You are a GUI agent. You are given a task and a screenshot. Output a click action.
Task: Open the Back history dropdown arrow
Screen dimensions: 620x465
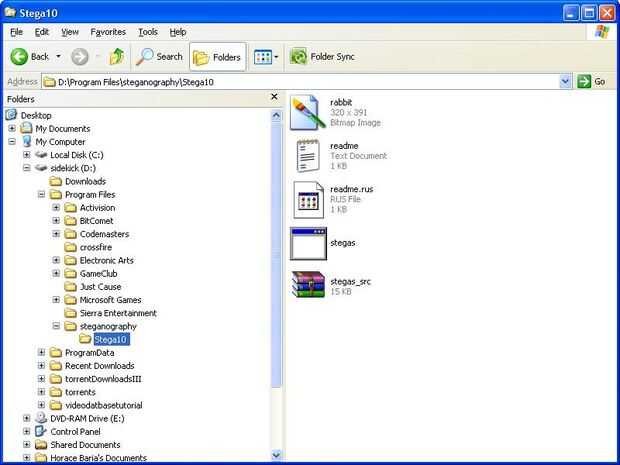coord(59,57)
